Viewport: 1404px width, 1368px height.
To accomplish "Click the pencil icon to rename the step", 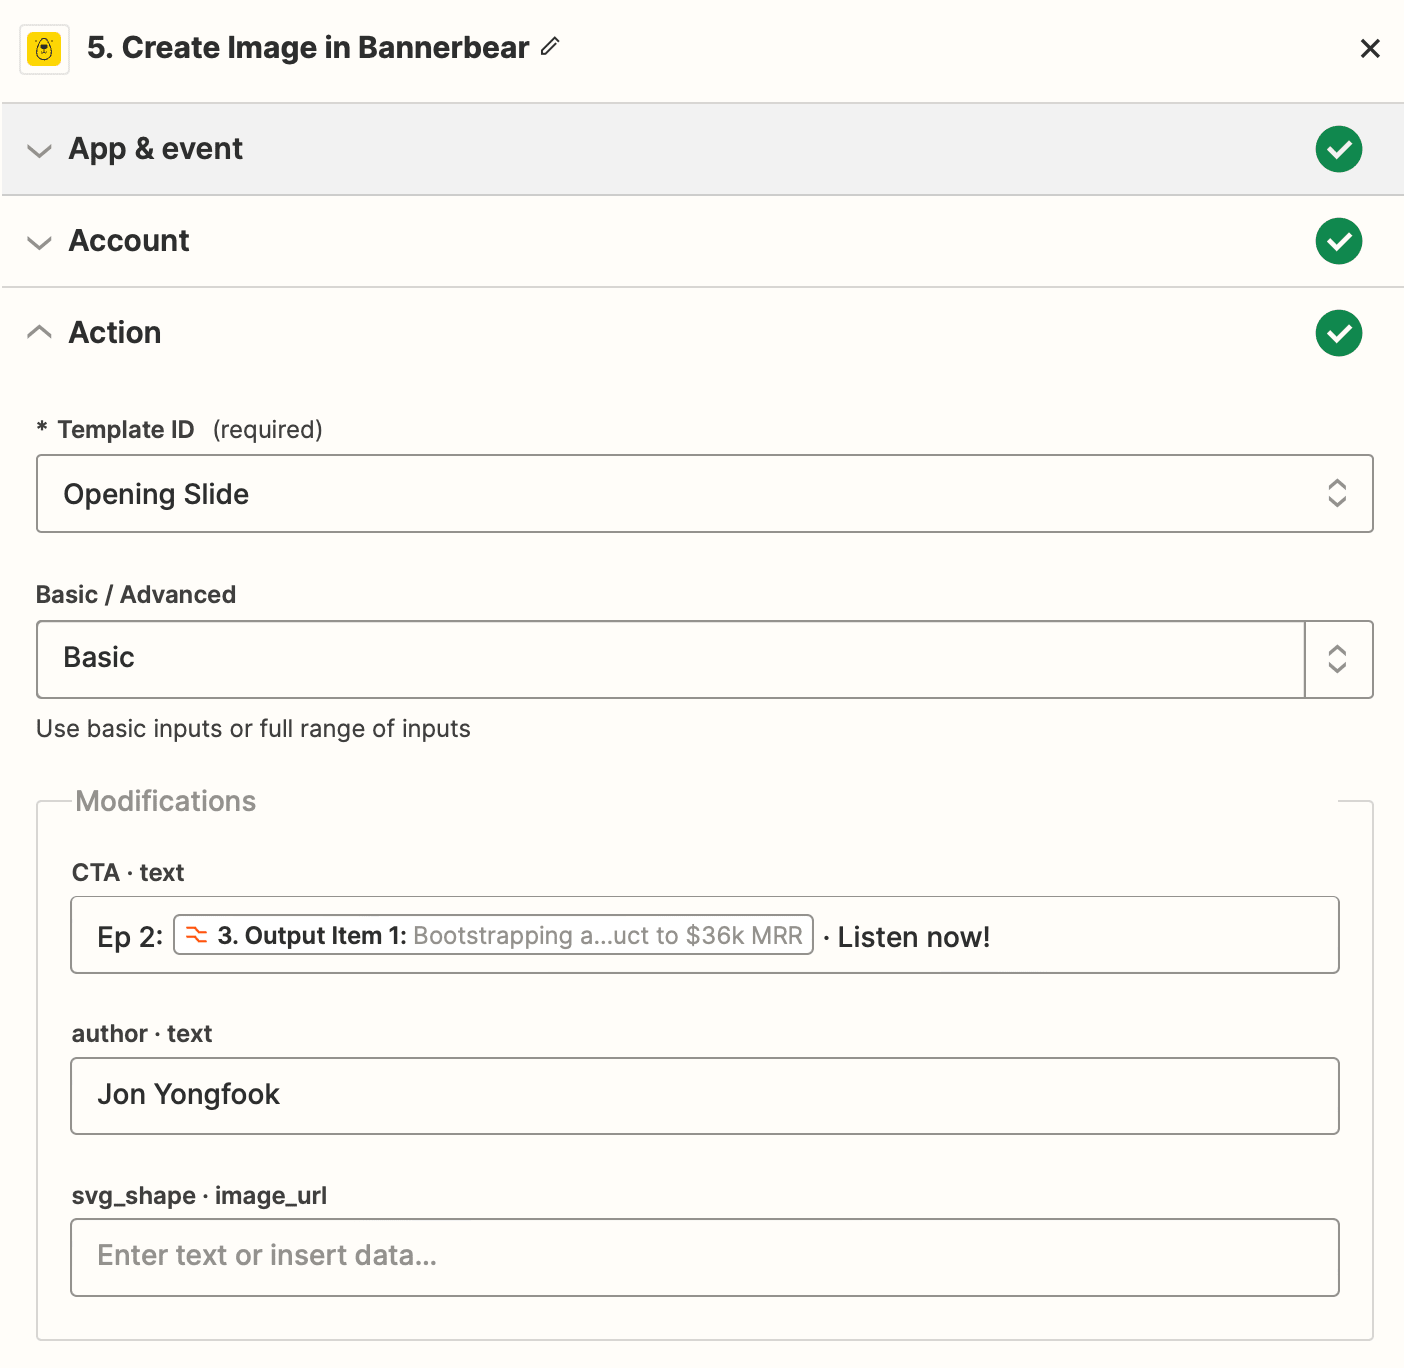I will [x=549, y=47].
